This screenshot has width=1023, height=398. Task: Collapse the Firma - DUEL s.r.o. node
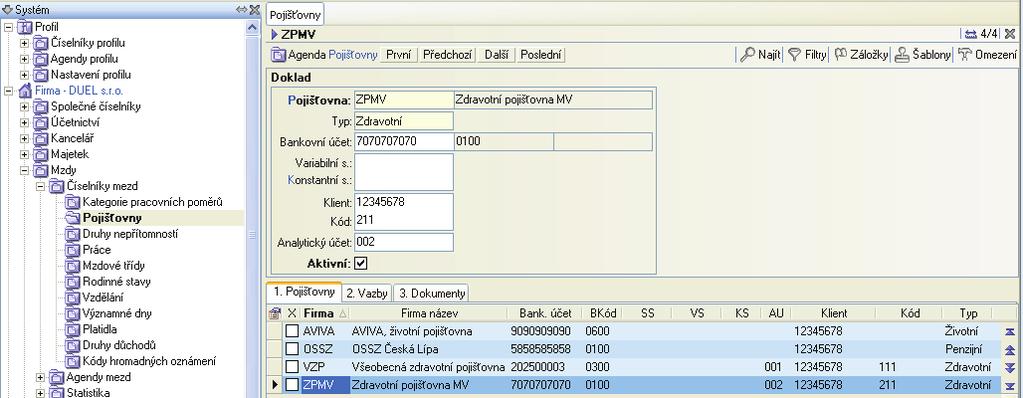tap(8, 91)
